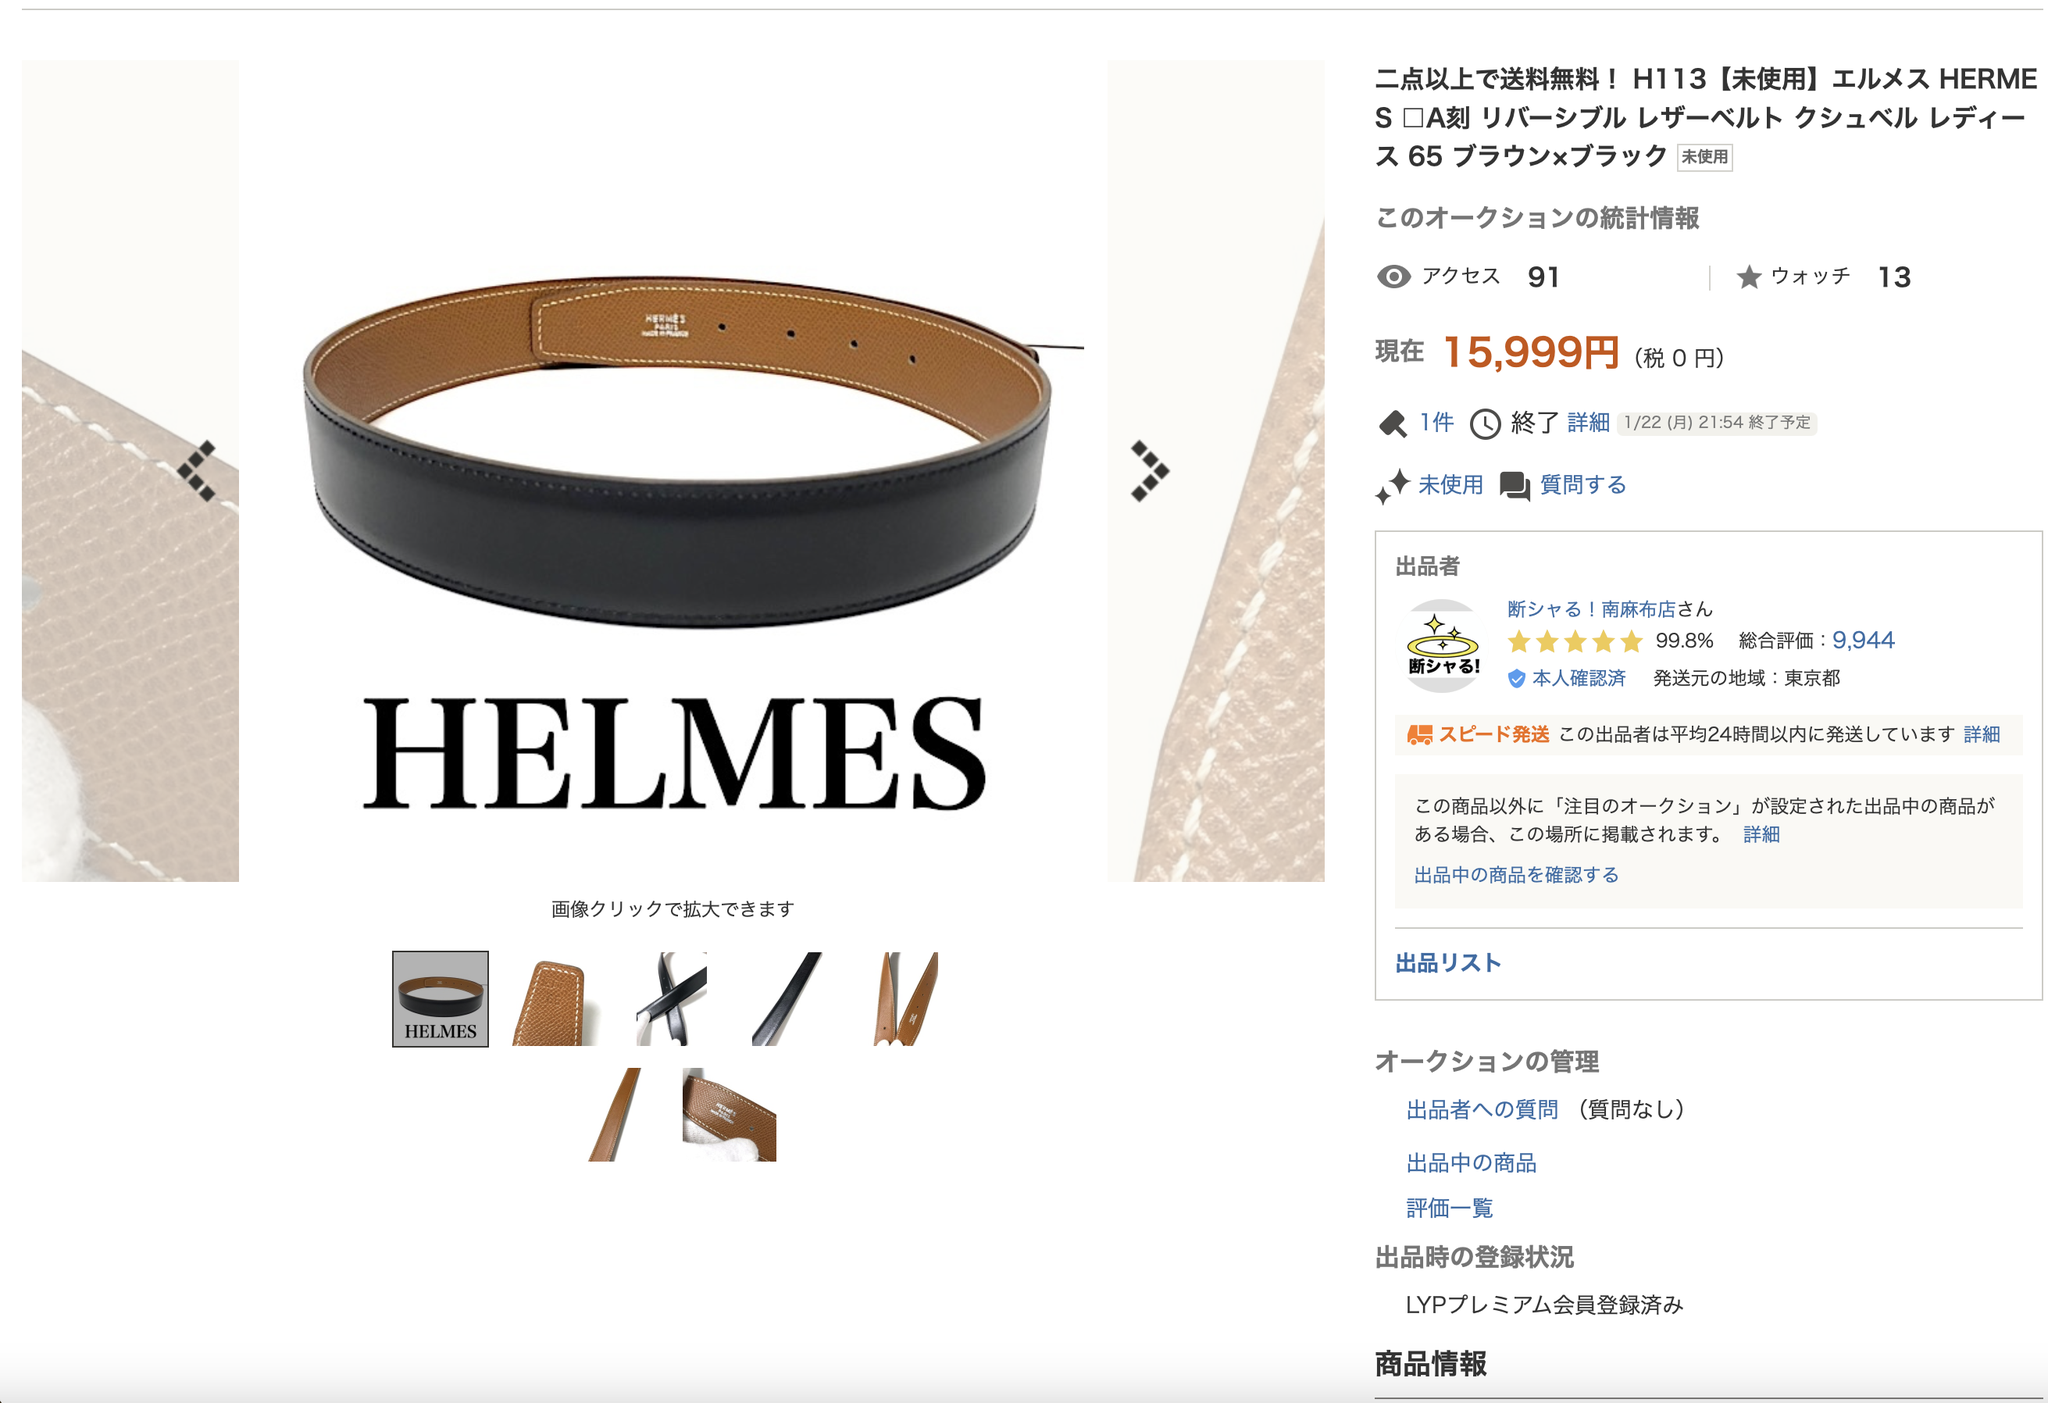Click the previous image arrow icon
This screenshot has width=2048, height=1403.
pyautogui.click(x=197, y=470)
